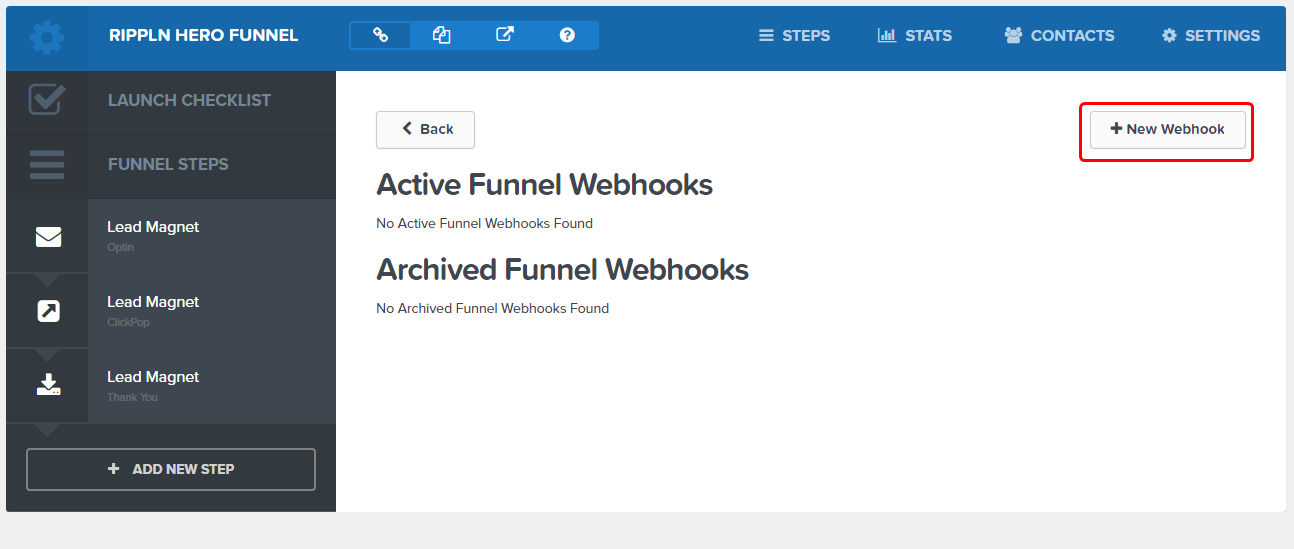Click the launch checklist checkmark icon
Screen dimensions: 1294x549
47,100
